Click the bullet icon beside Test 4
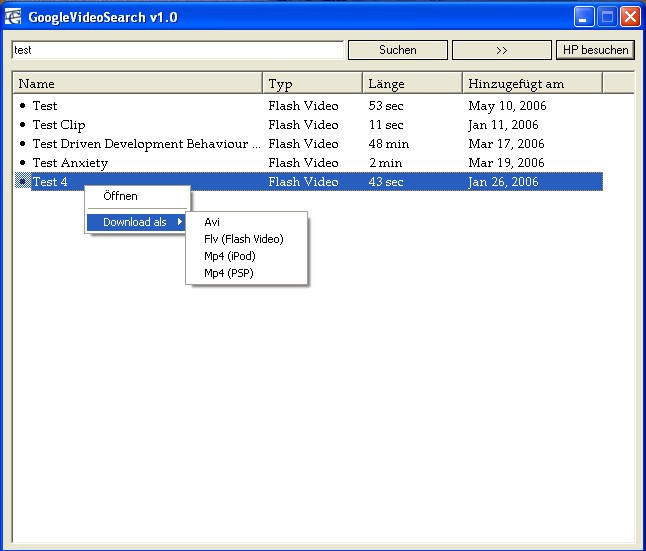The image size is (646, 551). pos(23,181)
